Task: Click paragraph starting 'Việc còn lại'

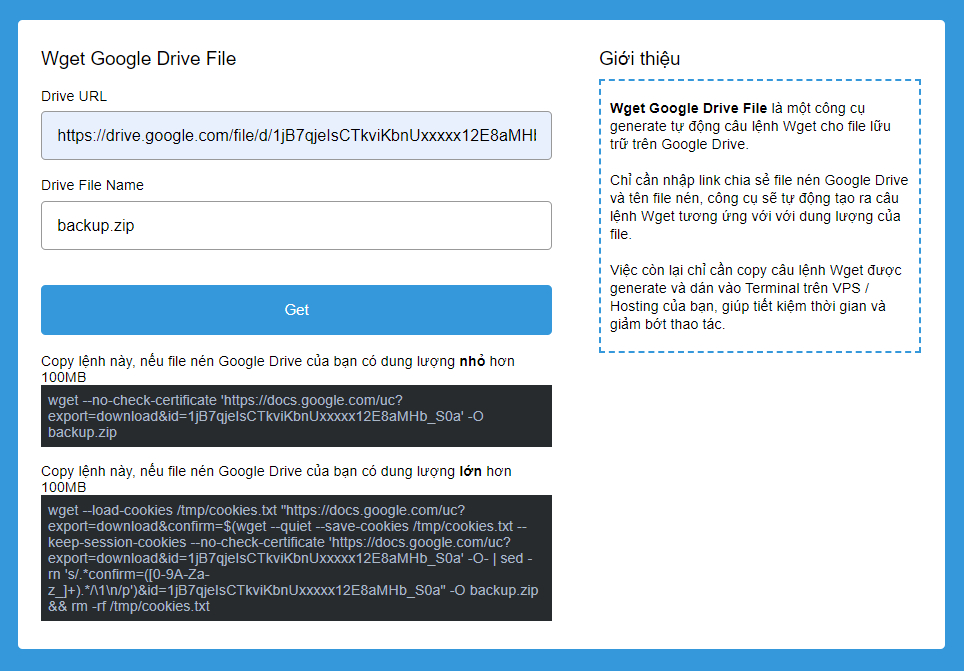Action: pyautogui.click(x=756, y=297)
